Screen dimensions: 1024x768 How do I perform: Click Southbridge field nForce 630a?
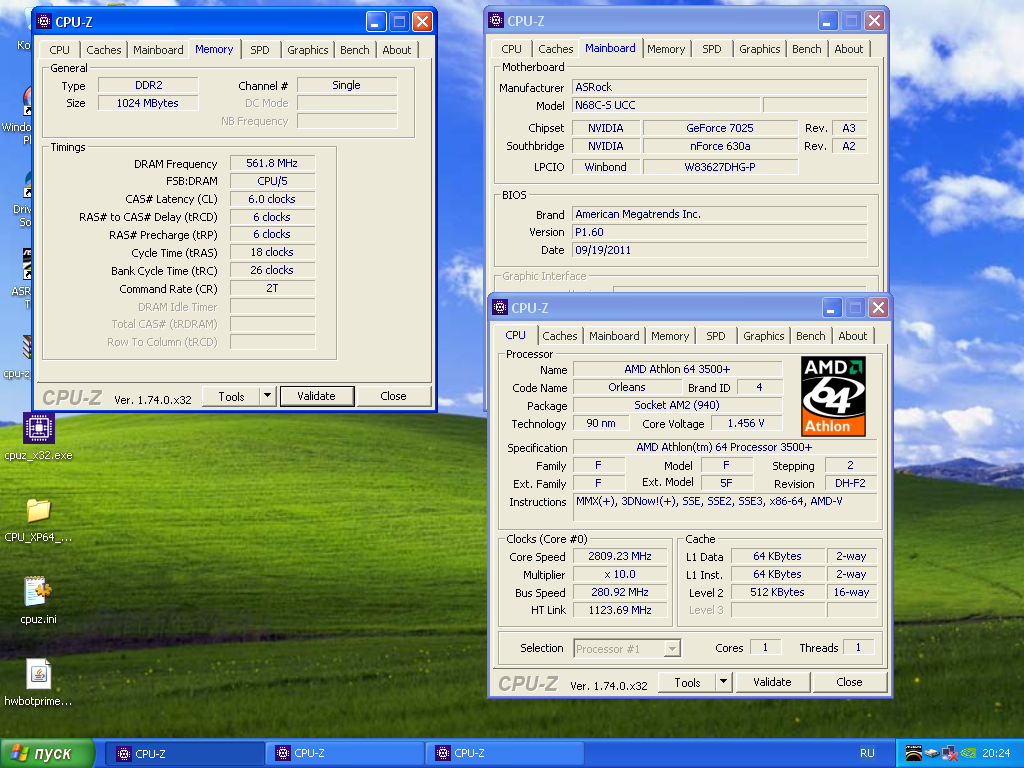click(720, 146)
